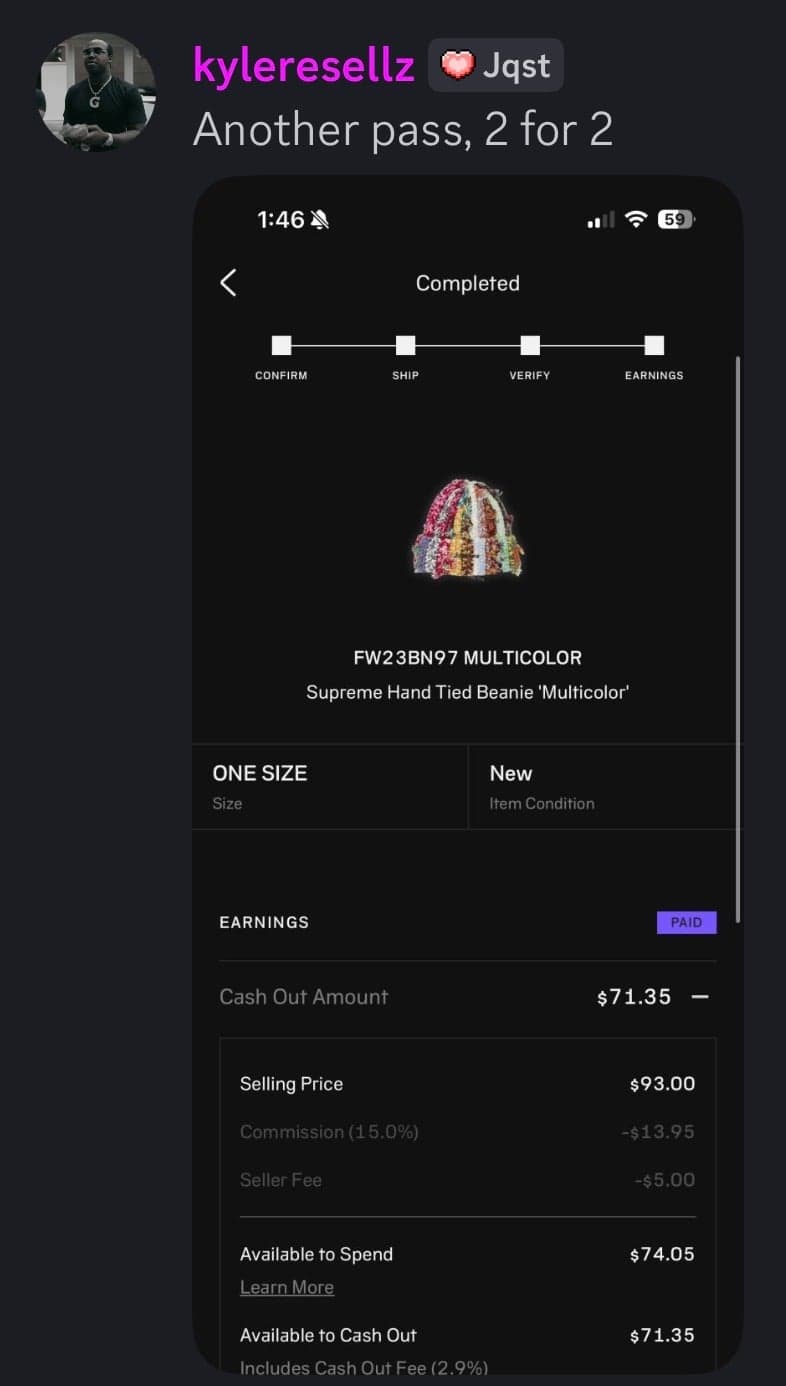
Task: Click the heart emoji in Jqst tag
Action: point(457,66)
